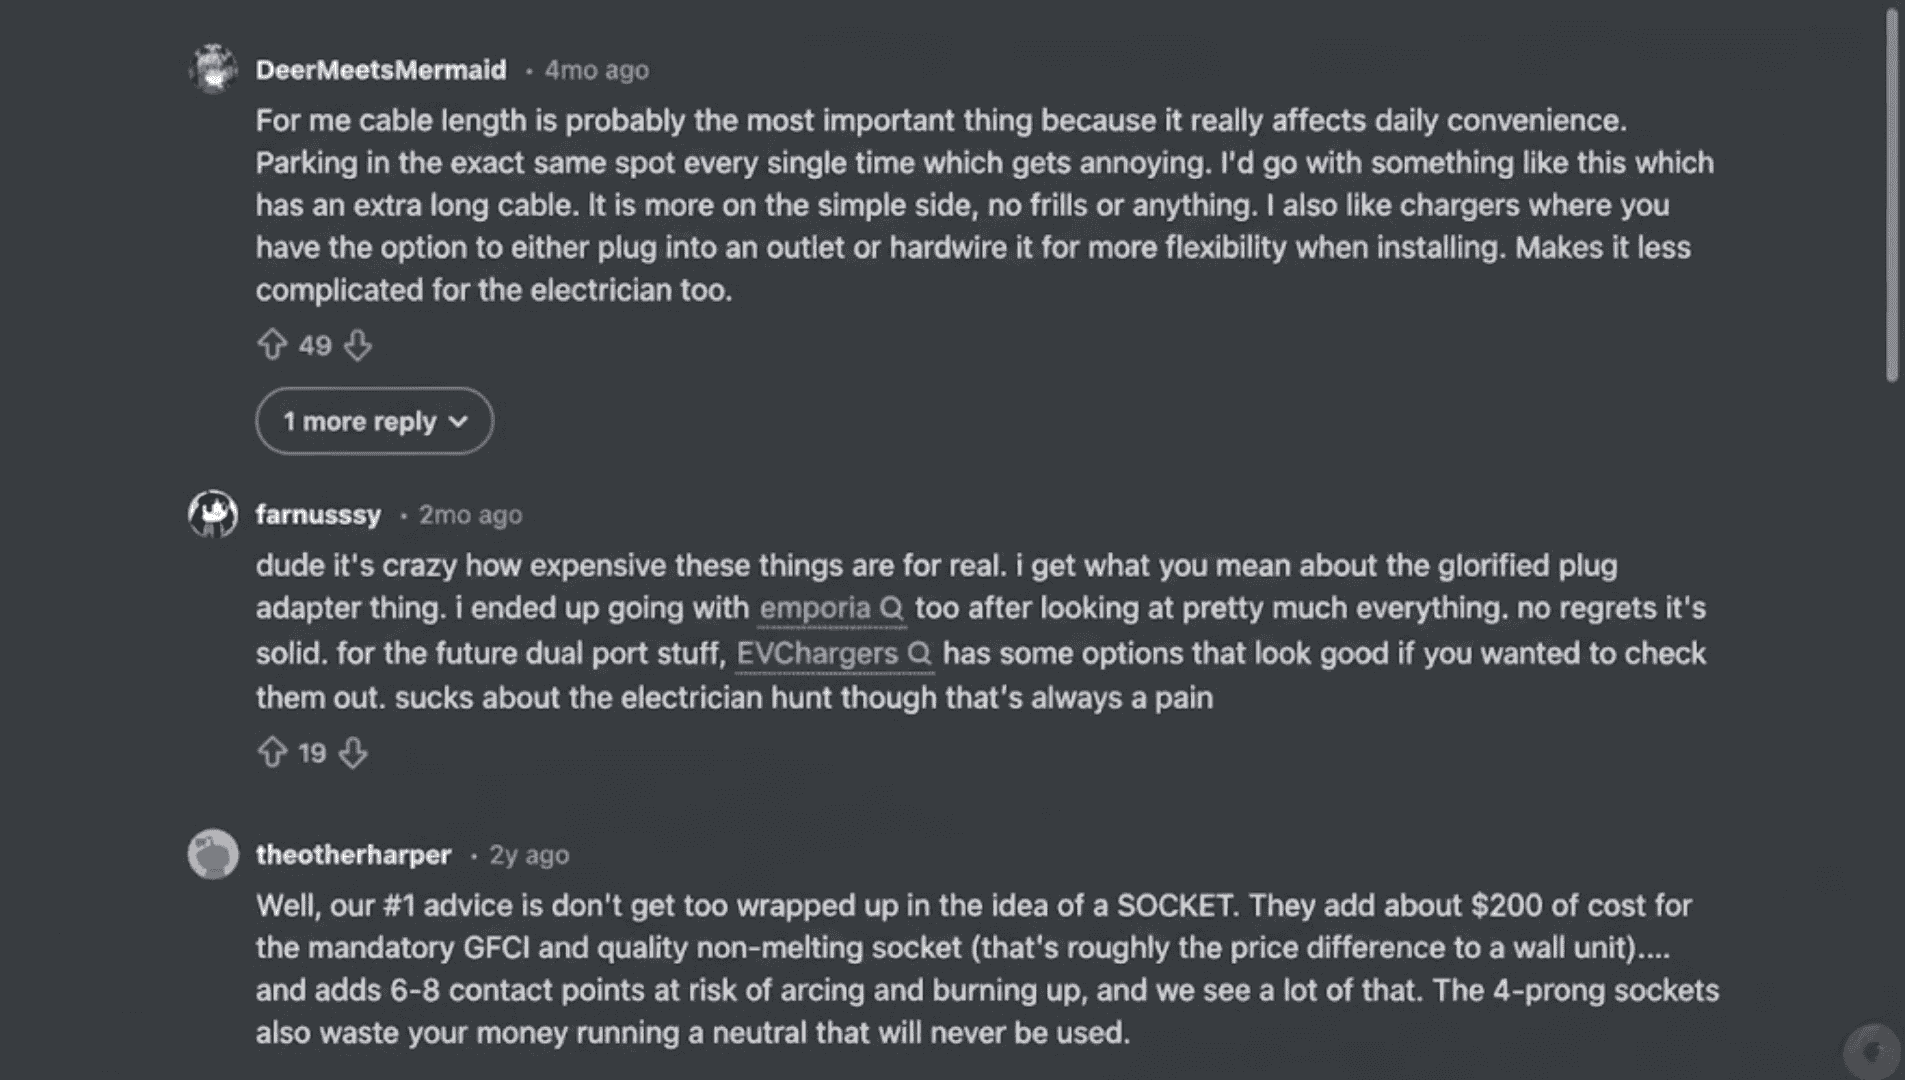Click the 2y ago comment timestamp
Viewport: 1920px width, 1080px height.
point(529,855)
